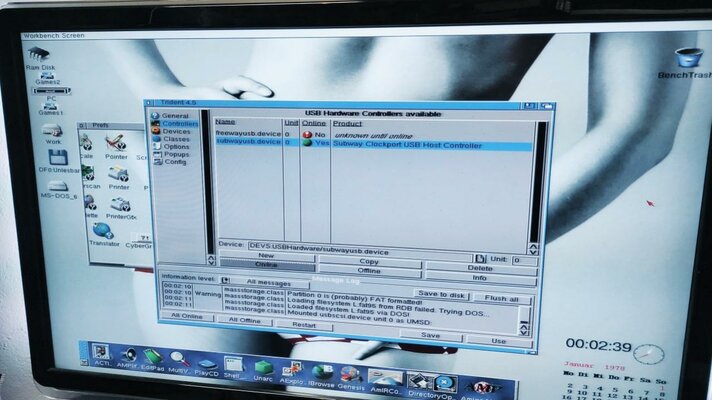Switch to the Classes section
Screen dimensions: 712x400
[x=176, y=139]
